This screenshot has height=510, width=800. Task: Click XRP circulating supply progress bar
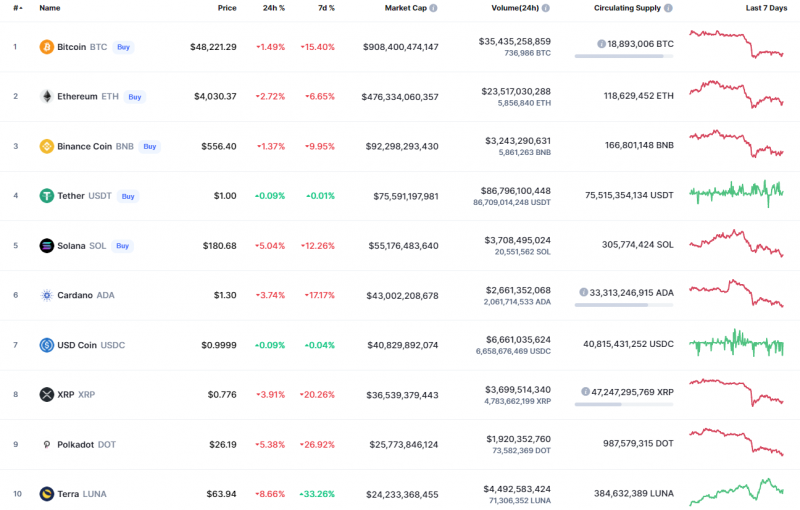tap(623, 404)
